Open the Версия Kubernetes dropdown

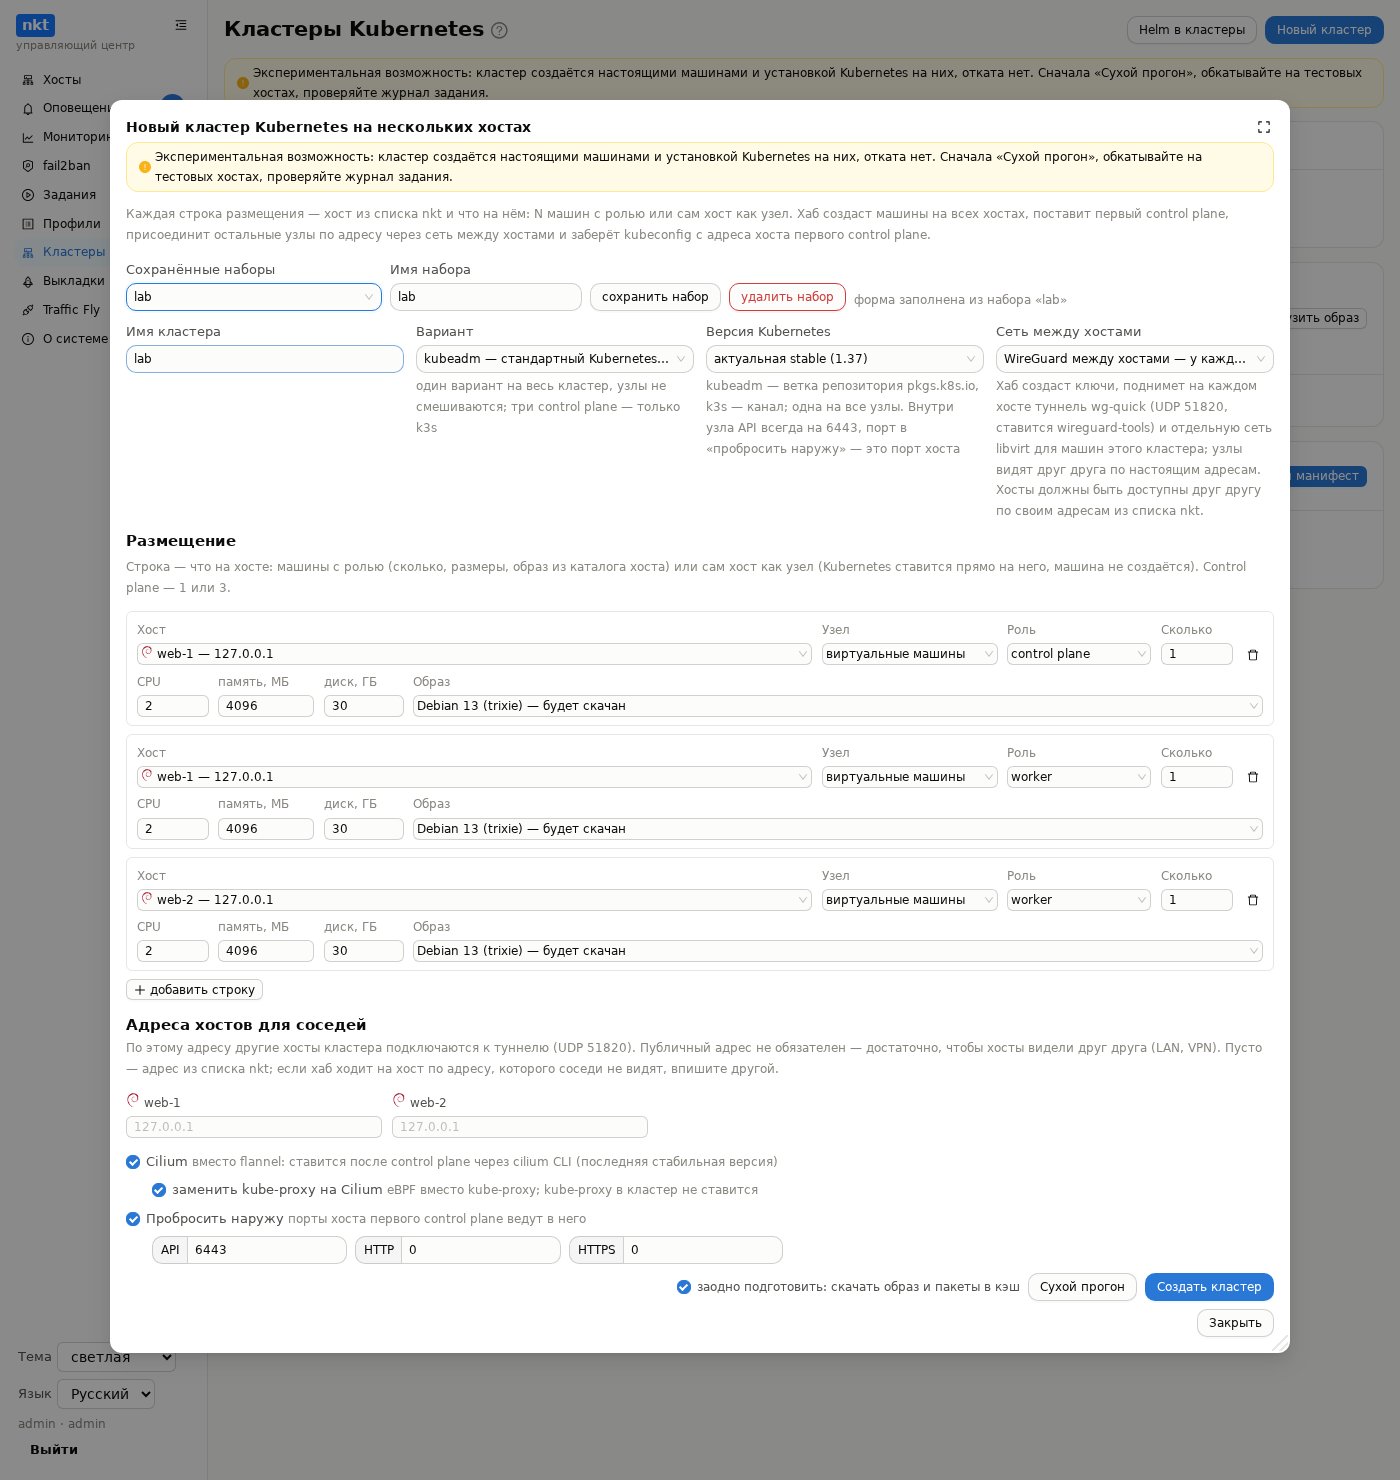845,359
